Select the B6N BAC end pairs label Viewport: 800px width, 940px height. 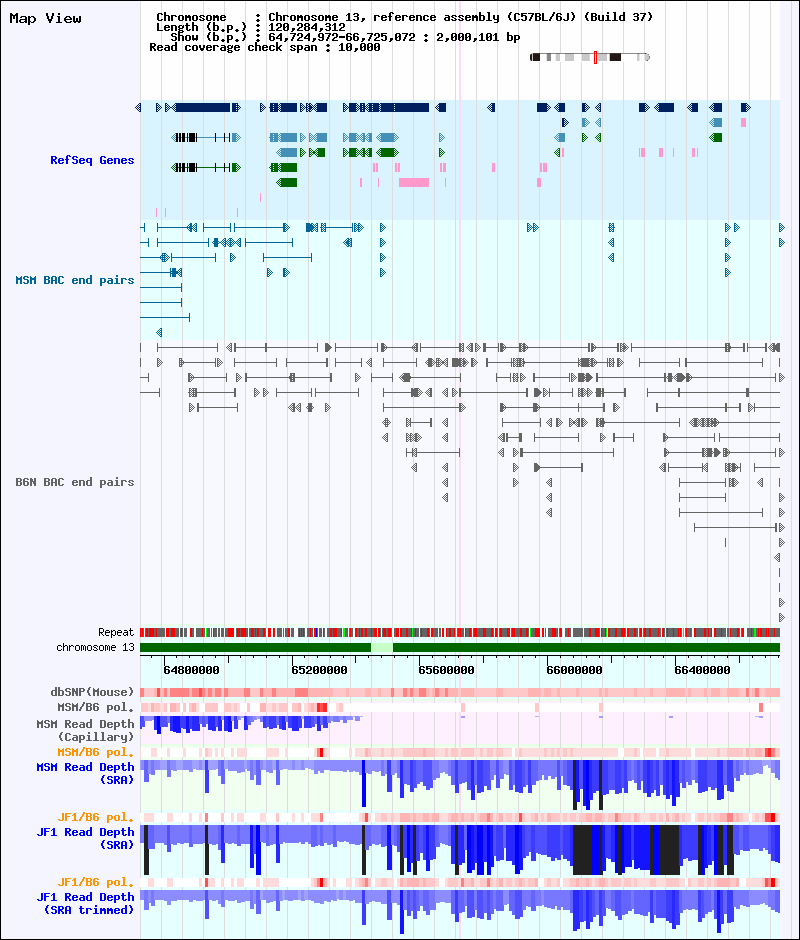pos(74,482)
